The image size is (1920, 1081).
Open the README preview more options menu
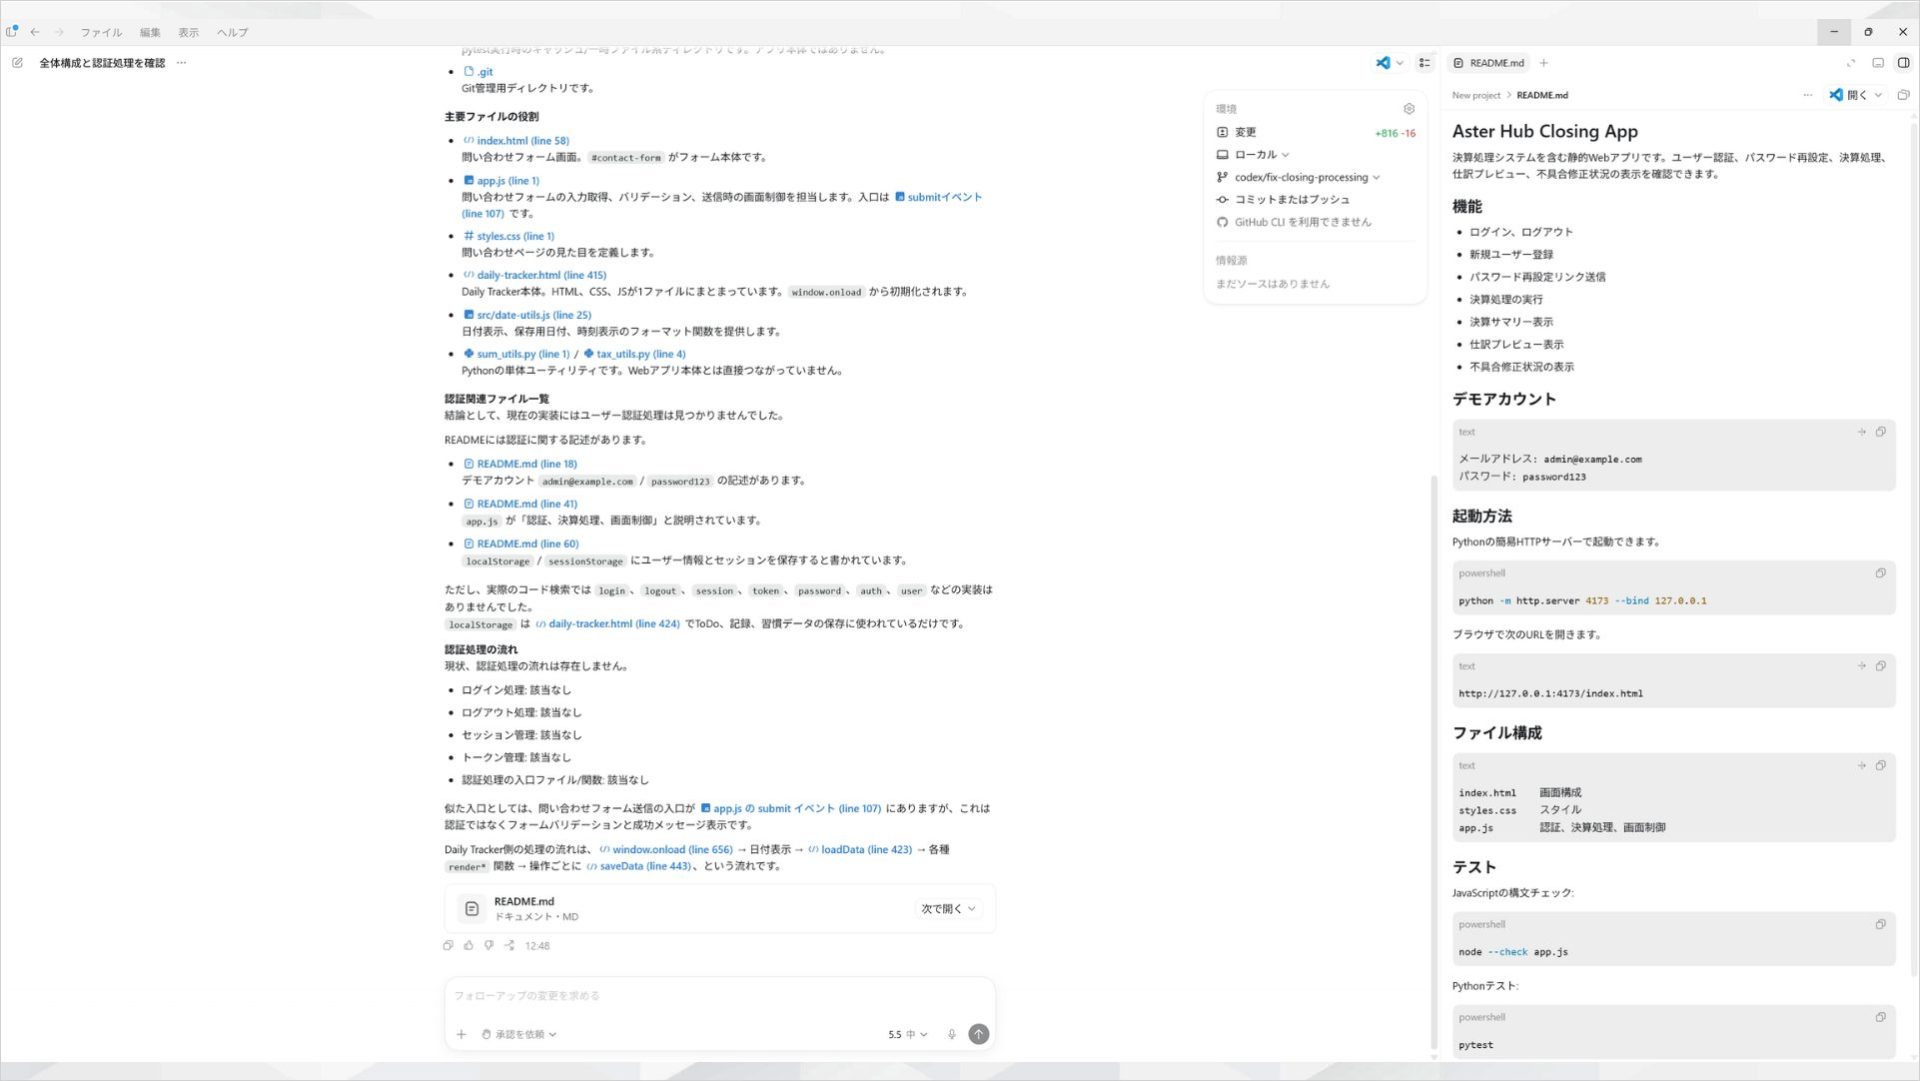[1808, 95]
